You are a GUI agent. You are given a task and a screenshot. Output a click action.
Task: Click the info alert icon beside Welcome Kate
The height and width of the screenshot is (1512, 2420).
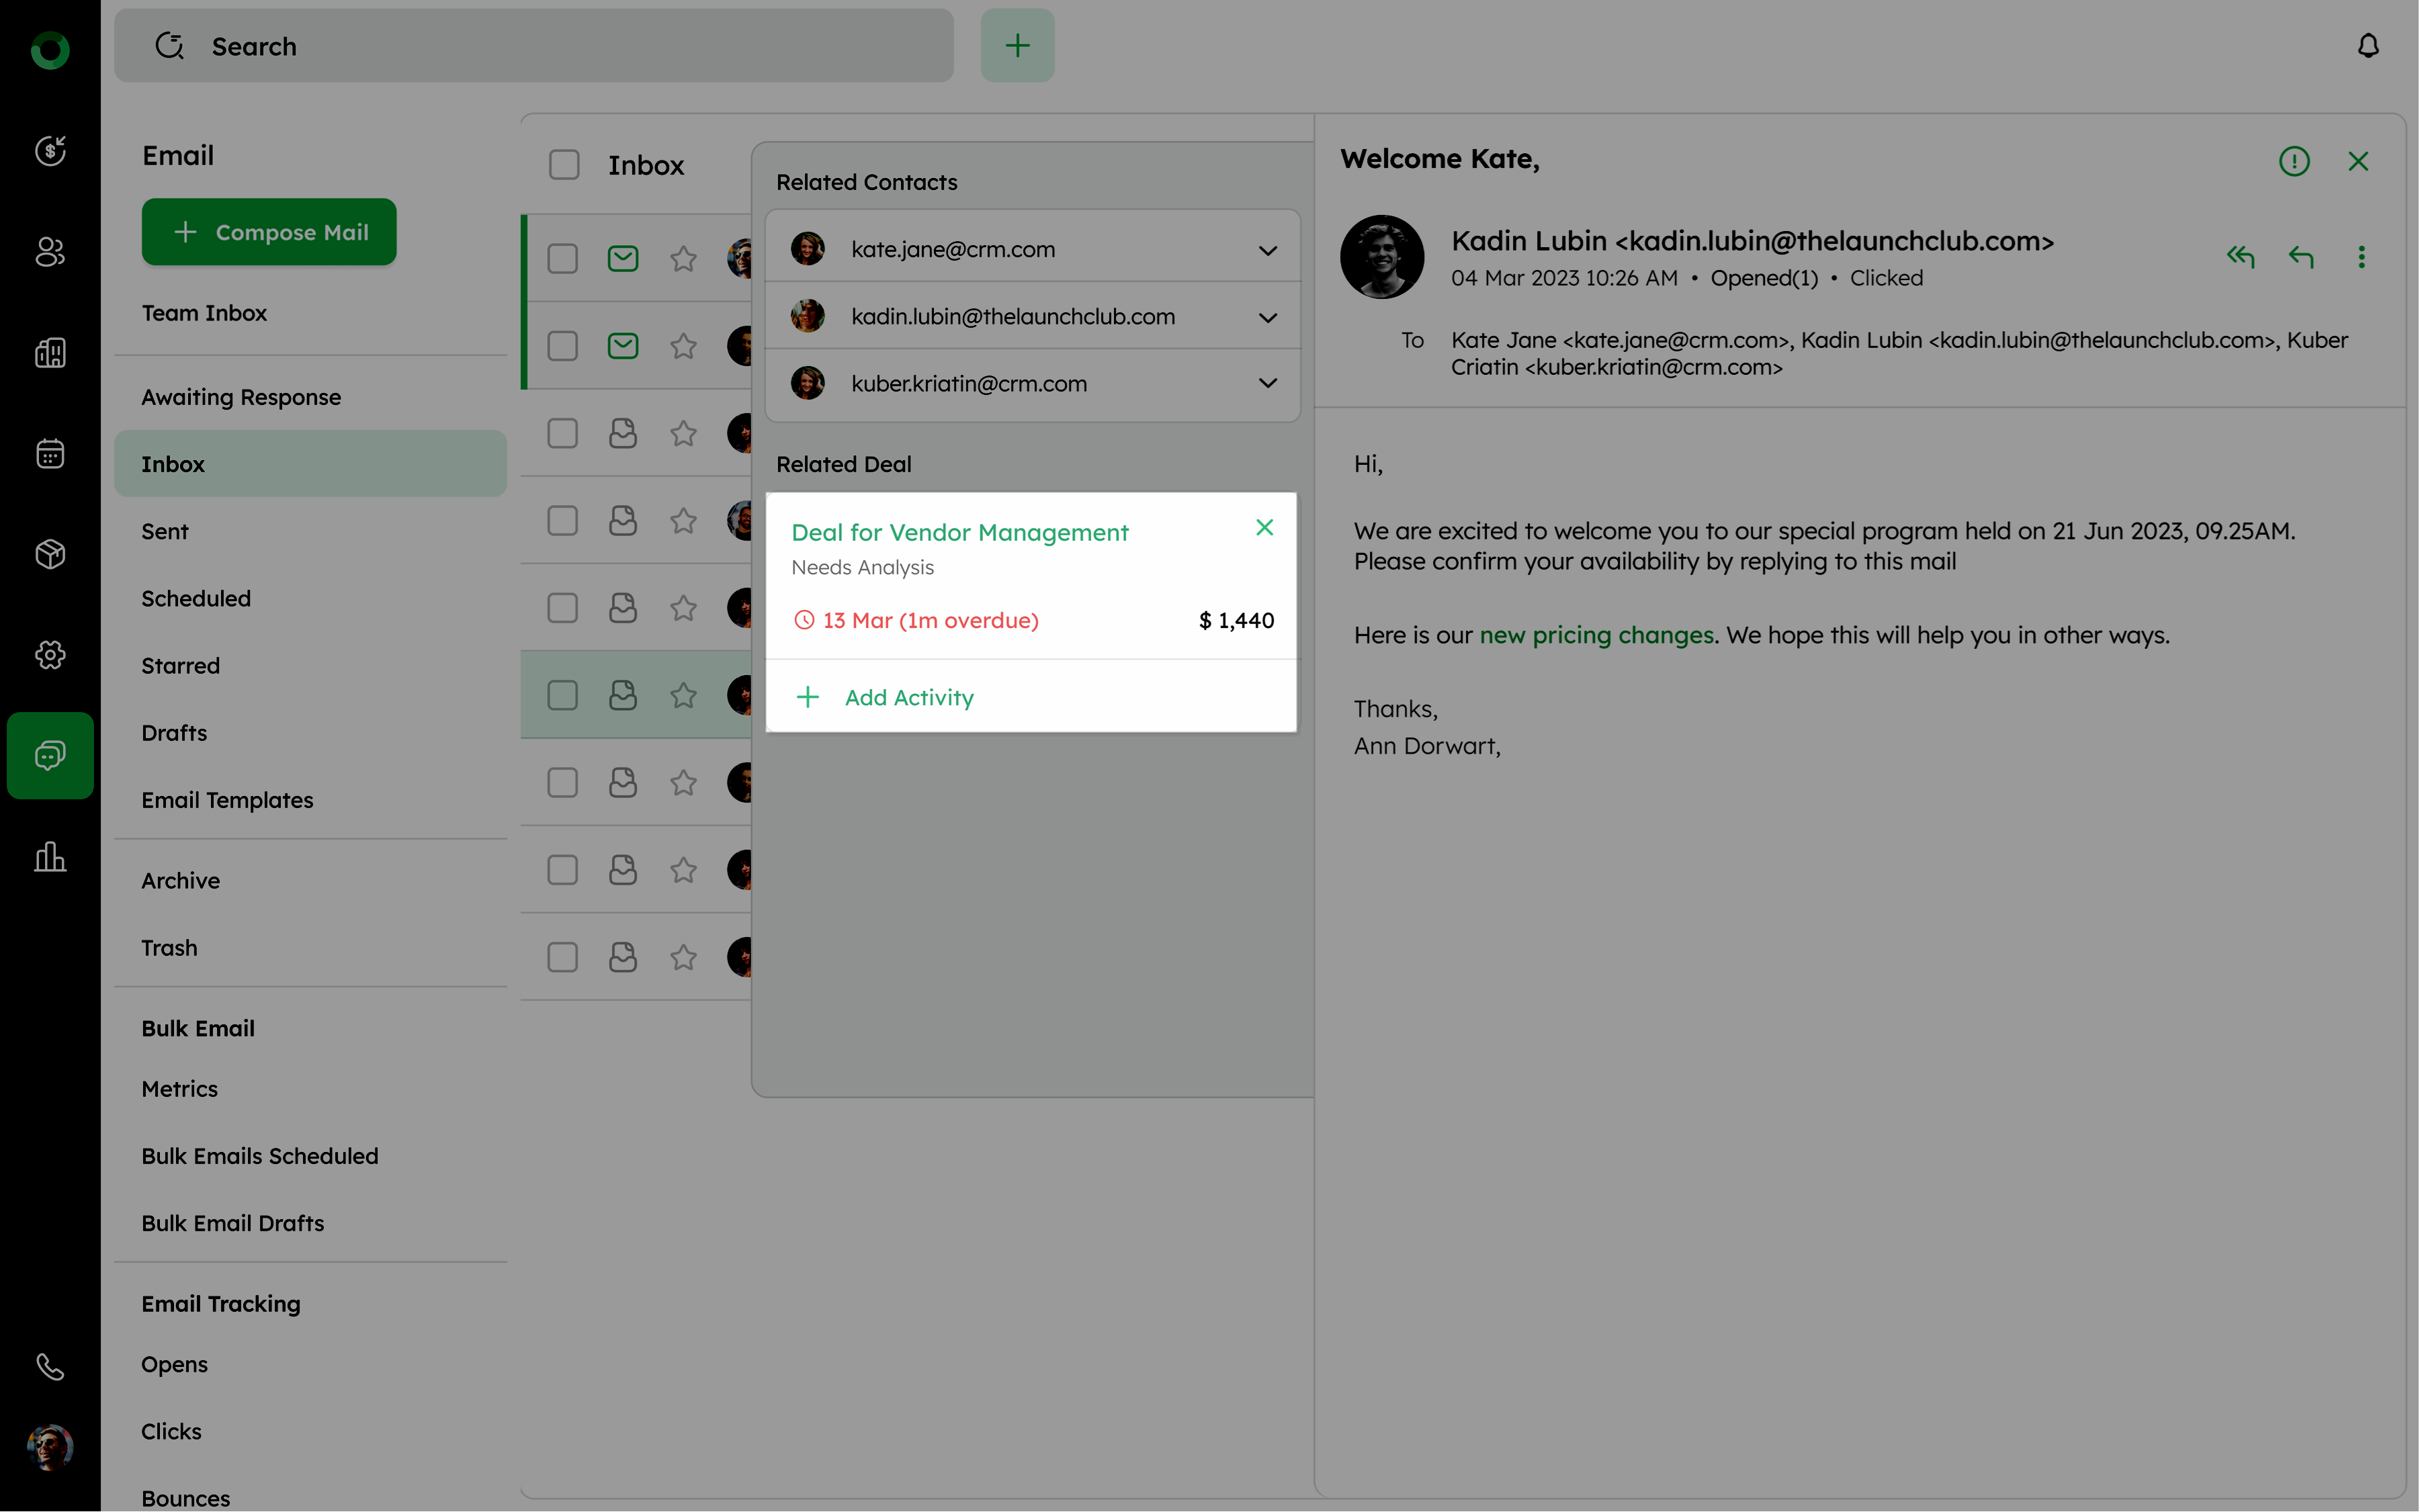tap(2294, 161)
